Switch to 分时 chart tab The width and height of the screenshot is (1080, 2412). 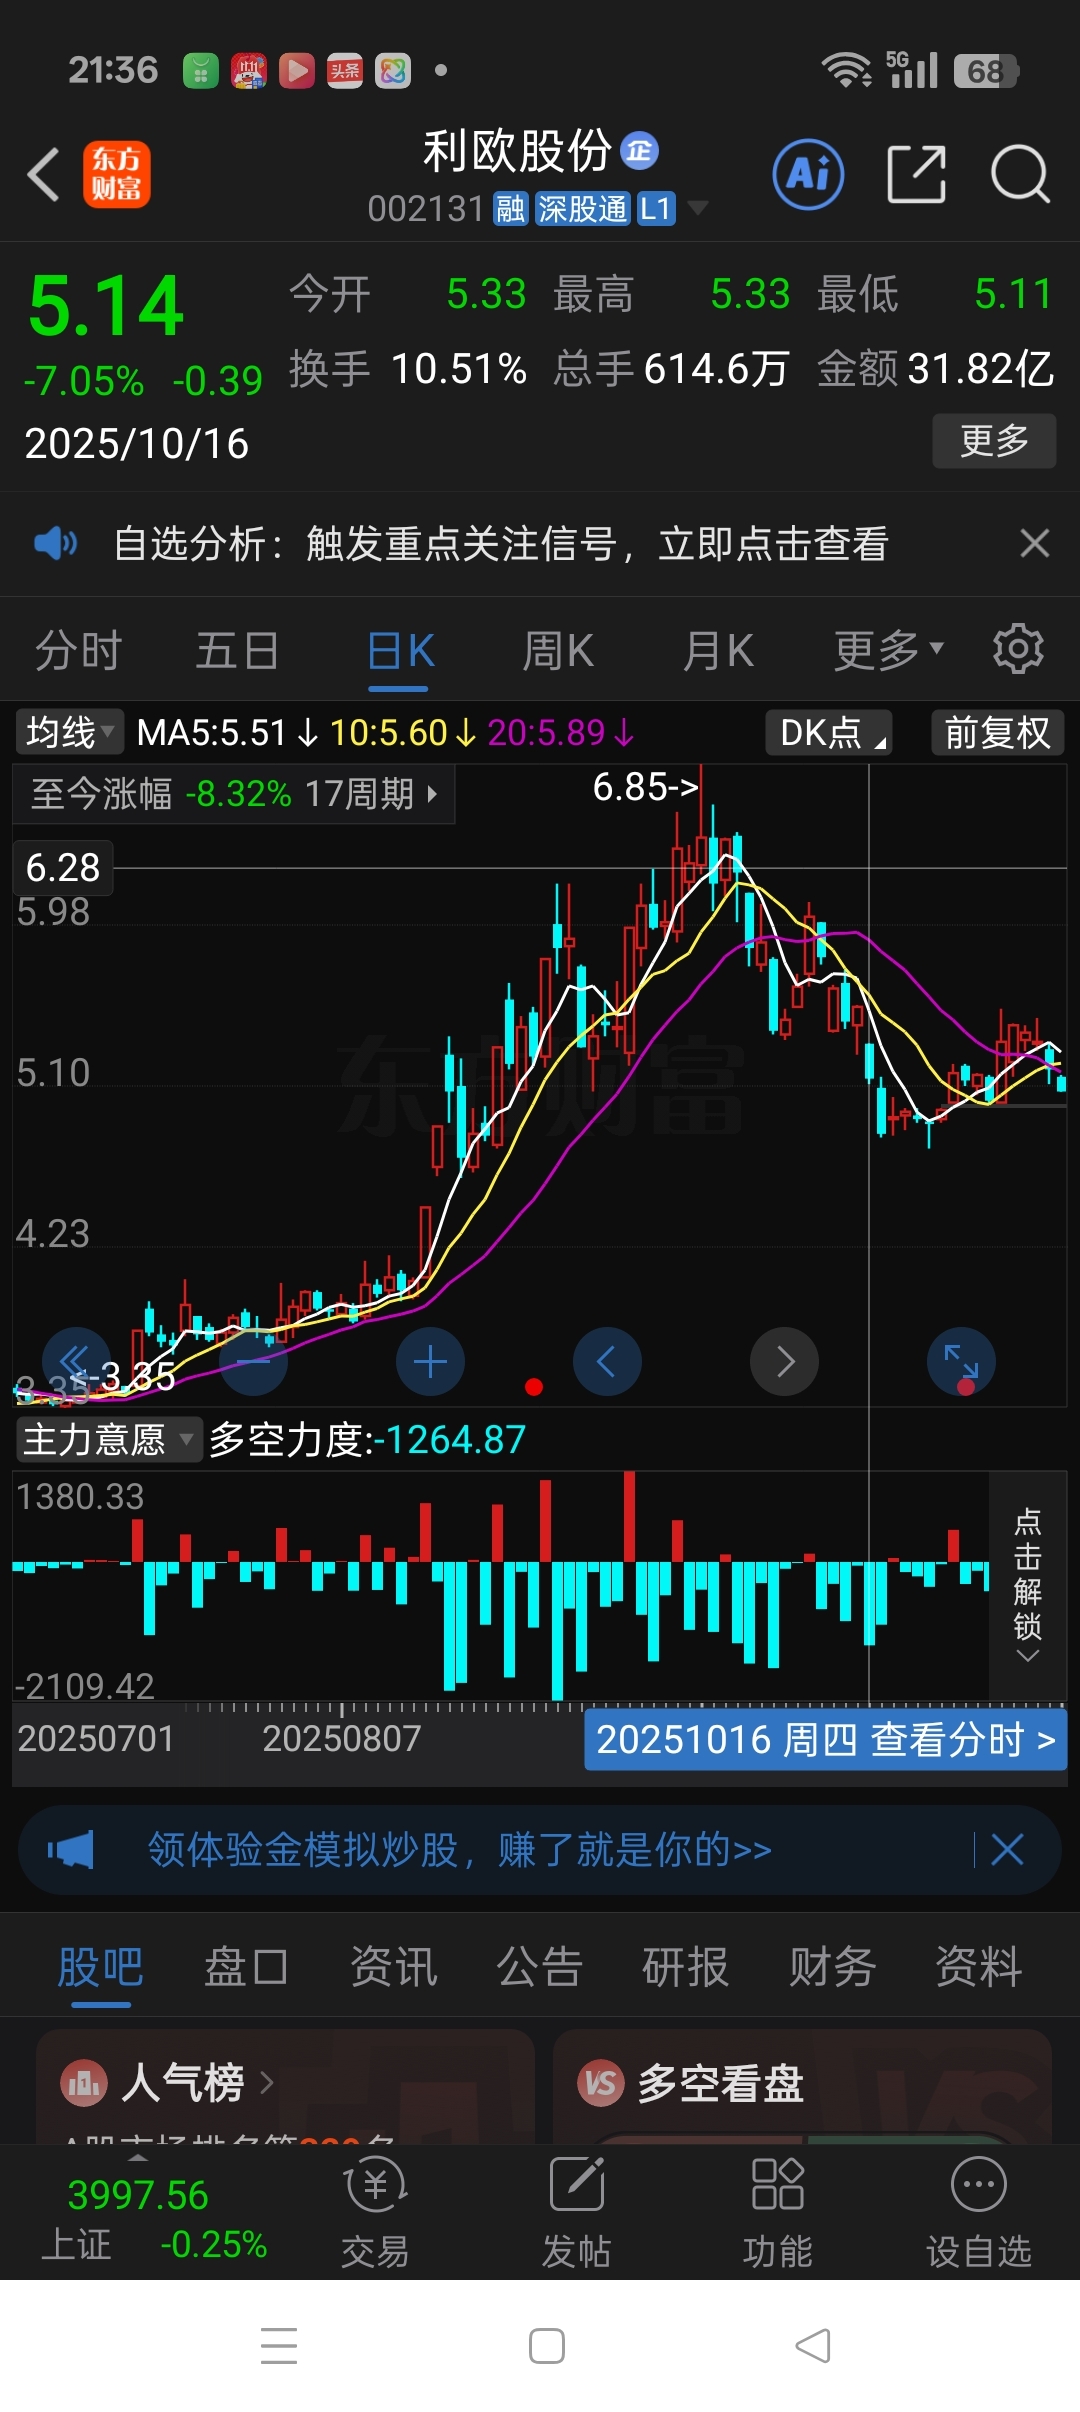coord(78,650)
